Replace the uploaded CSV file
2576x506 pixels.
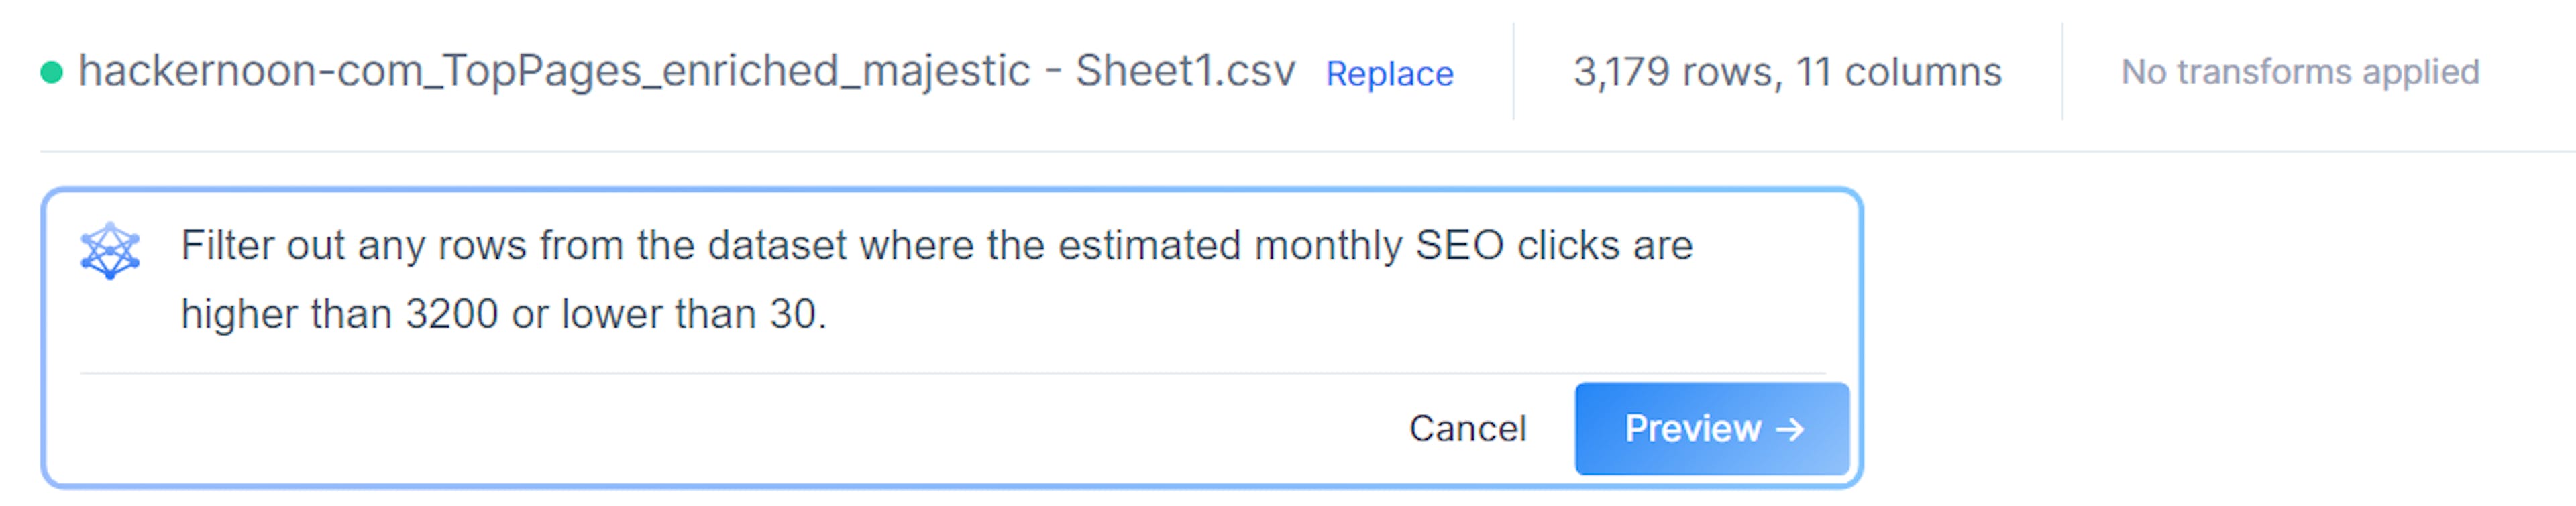coord(1389,73)
